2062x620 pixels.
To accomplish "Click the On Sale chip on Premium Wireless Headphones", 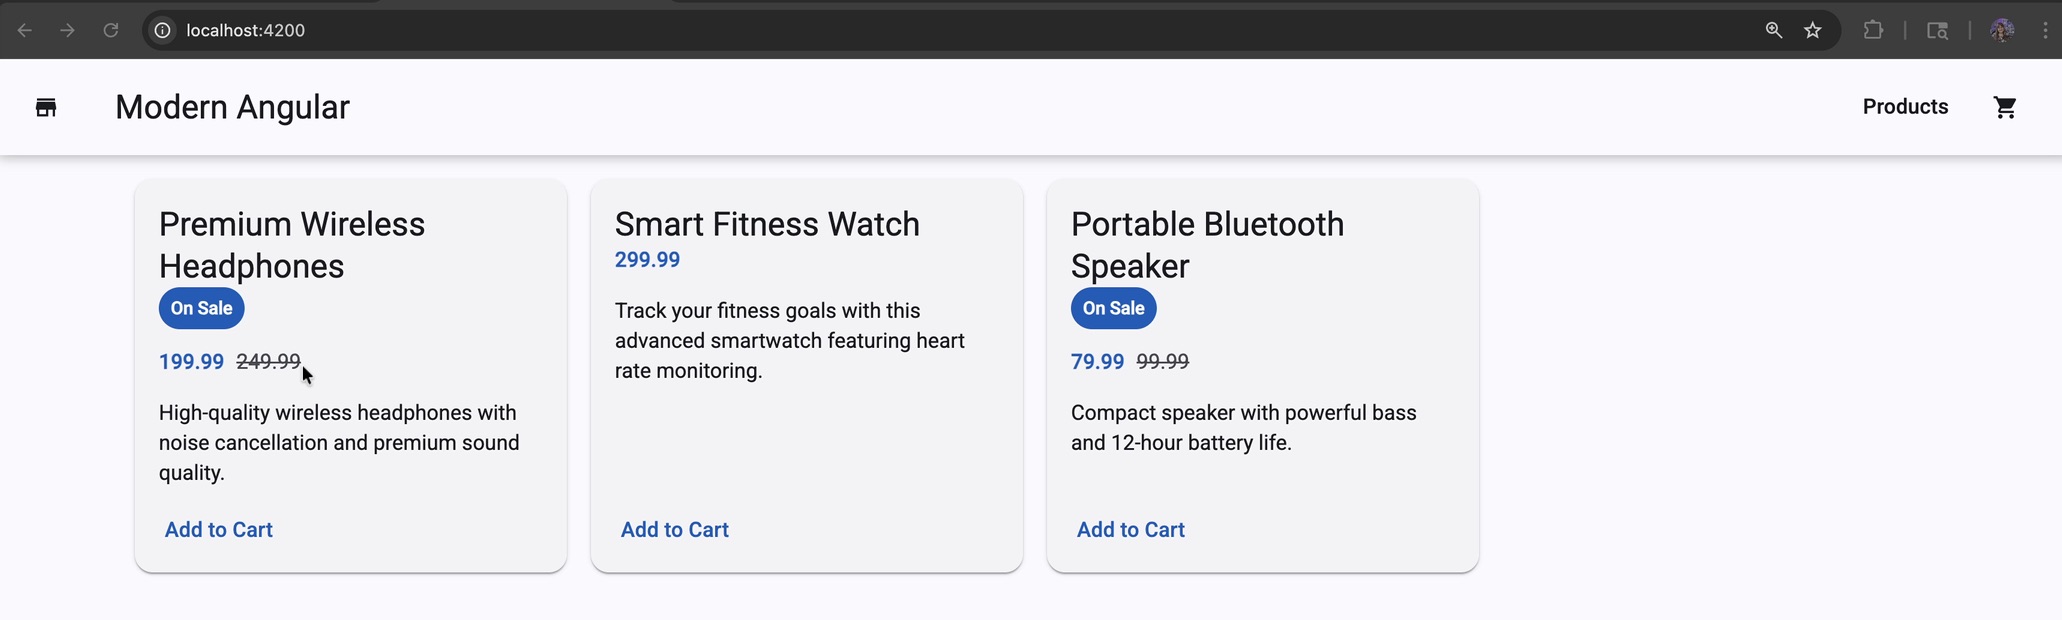I will coord(200,308).
